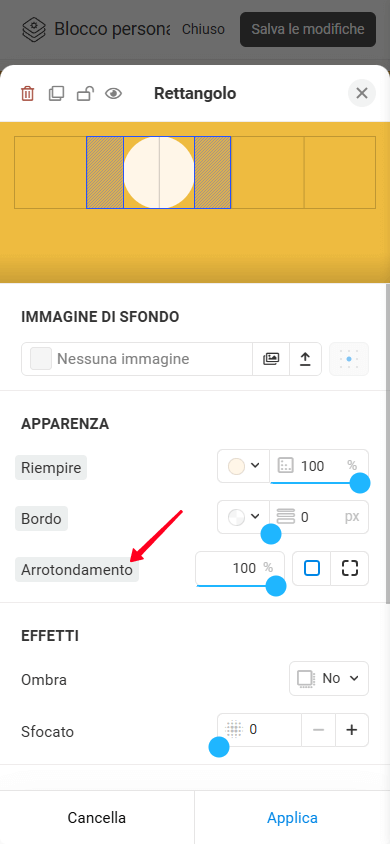
Task: Decrease Sfocato blur with minus button
Action: point(318,730)
